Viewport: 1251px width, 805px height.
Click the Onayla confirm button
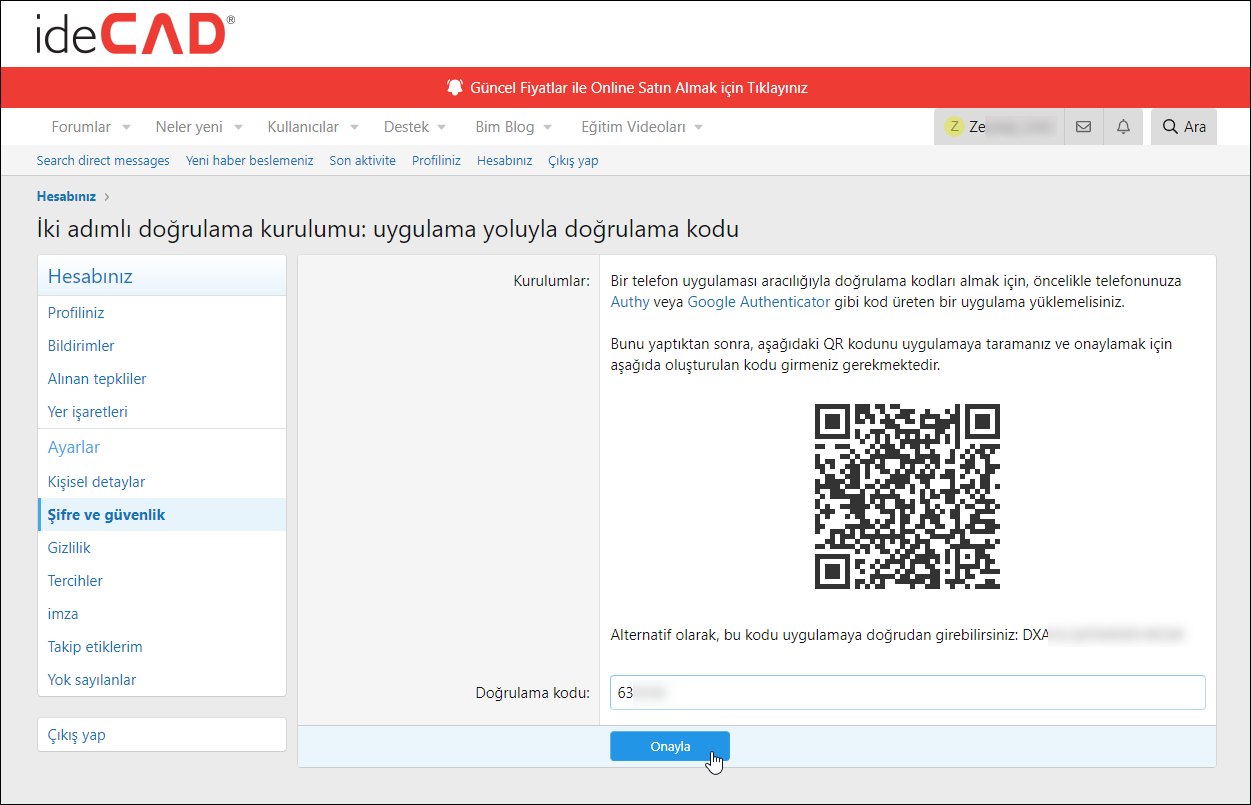pos(670,746)
